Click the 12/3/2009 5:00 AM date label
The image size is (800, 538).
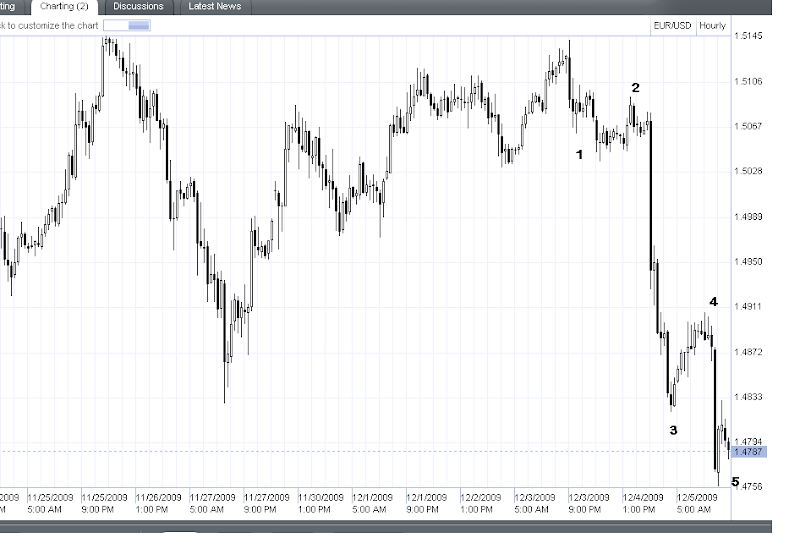pyautogui.click(x=535, y=503)
